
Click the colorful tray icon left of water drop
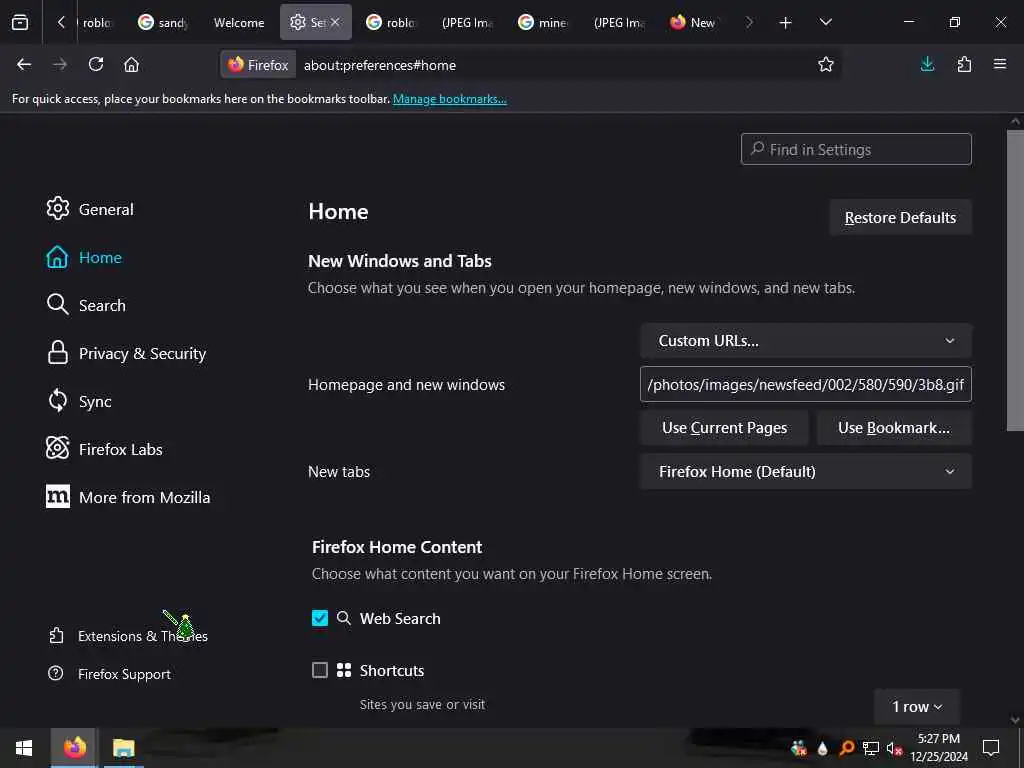(x=799, y=748)
